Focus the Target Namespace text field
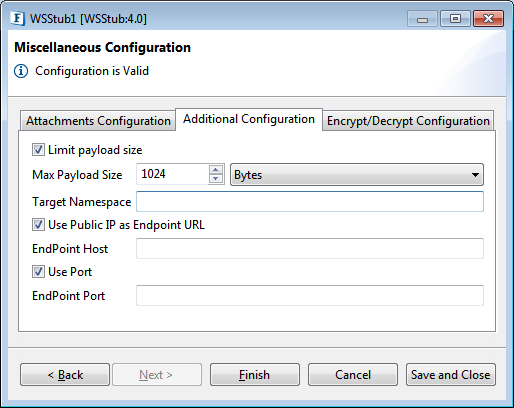 tap(310, 201)
